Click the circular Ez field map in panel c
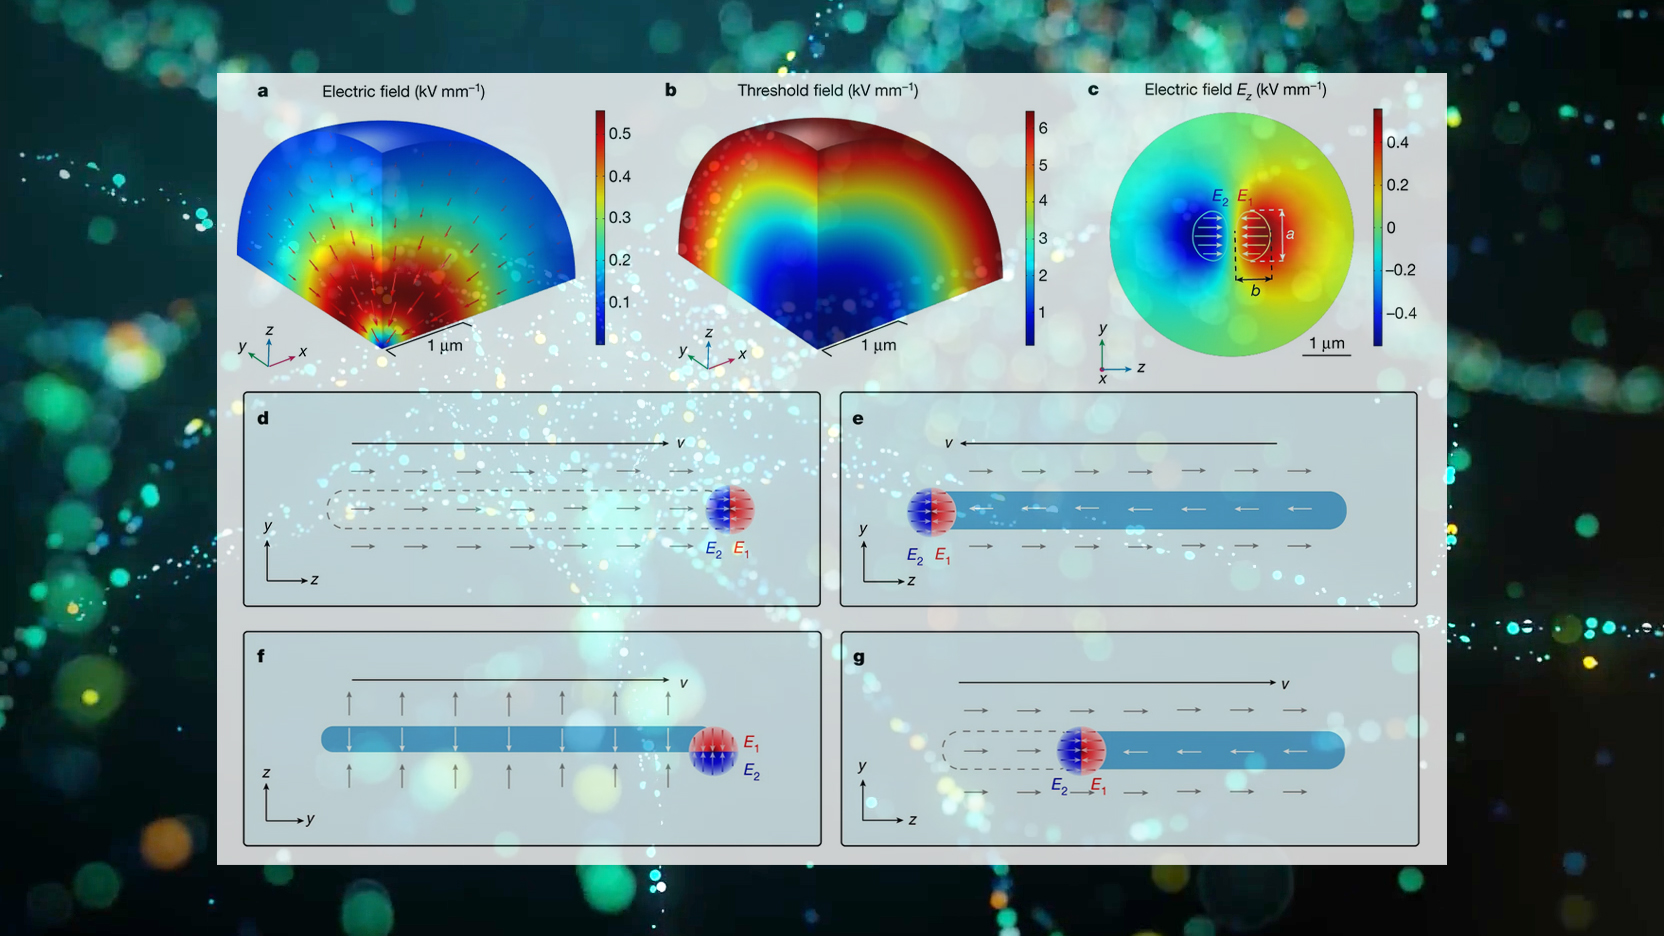This screenshot has height=936, width=1664. [x=1231, y=234]
